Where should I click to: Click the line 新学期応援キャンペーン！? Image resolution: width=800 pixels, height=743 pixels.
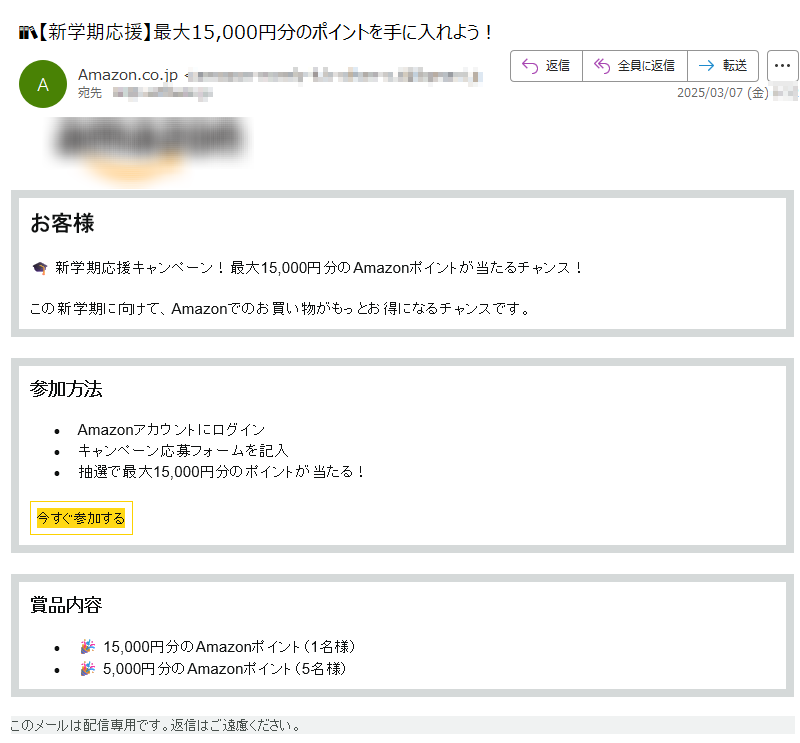coord(307,267)
